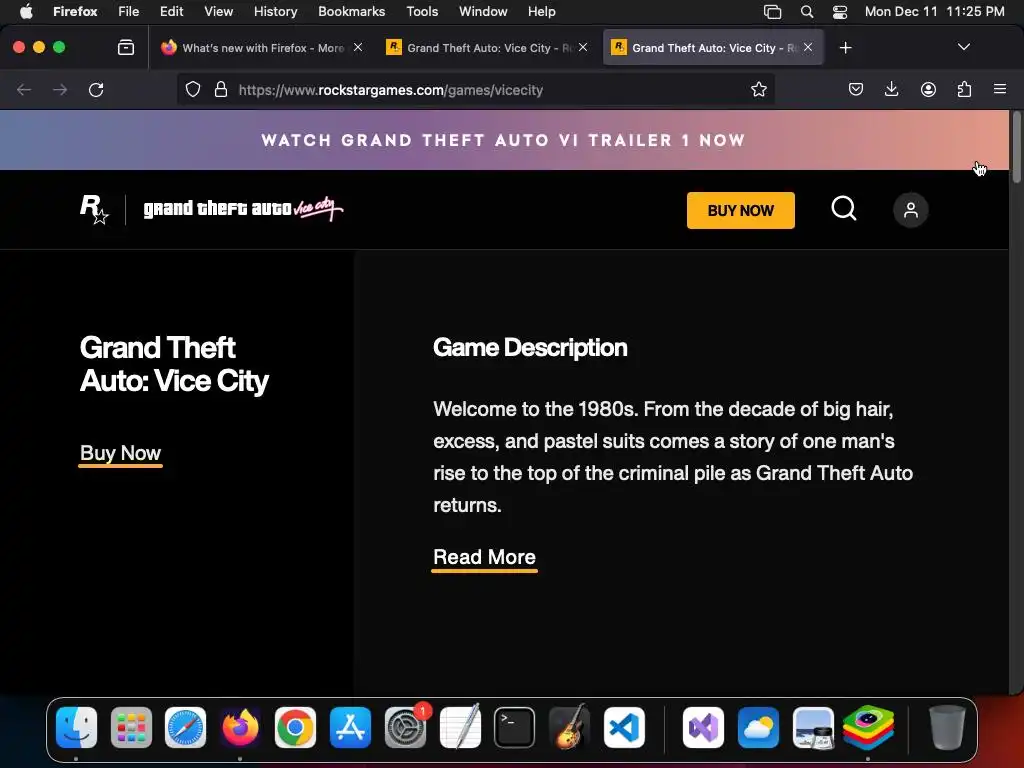Follow the Read More link
Viewport: 1024px width, 768px height.
485,557
